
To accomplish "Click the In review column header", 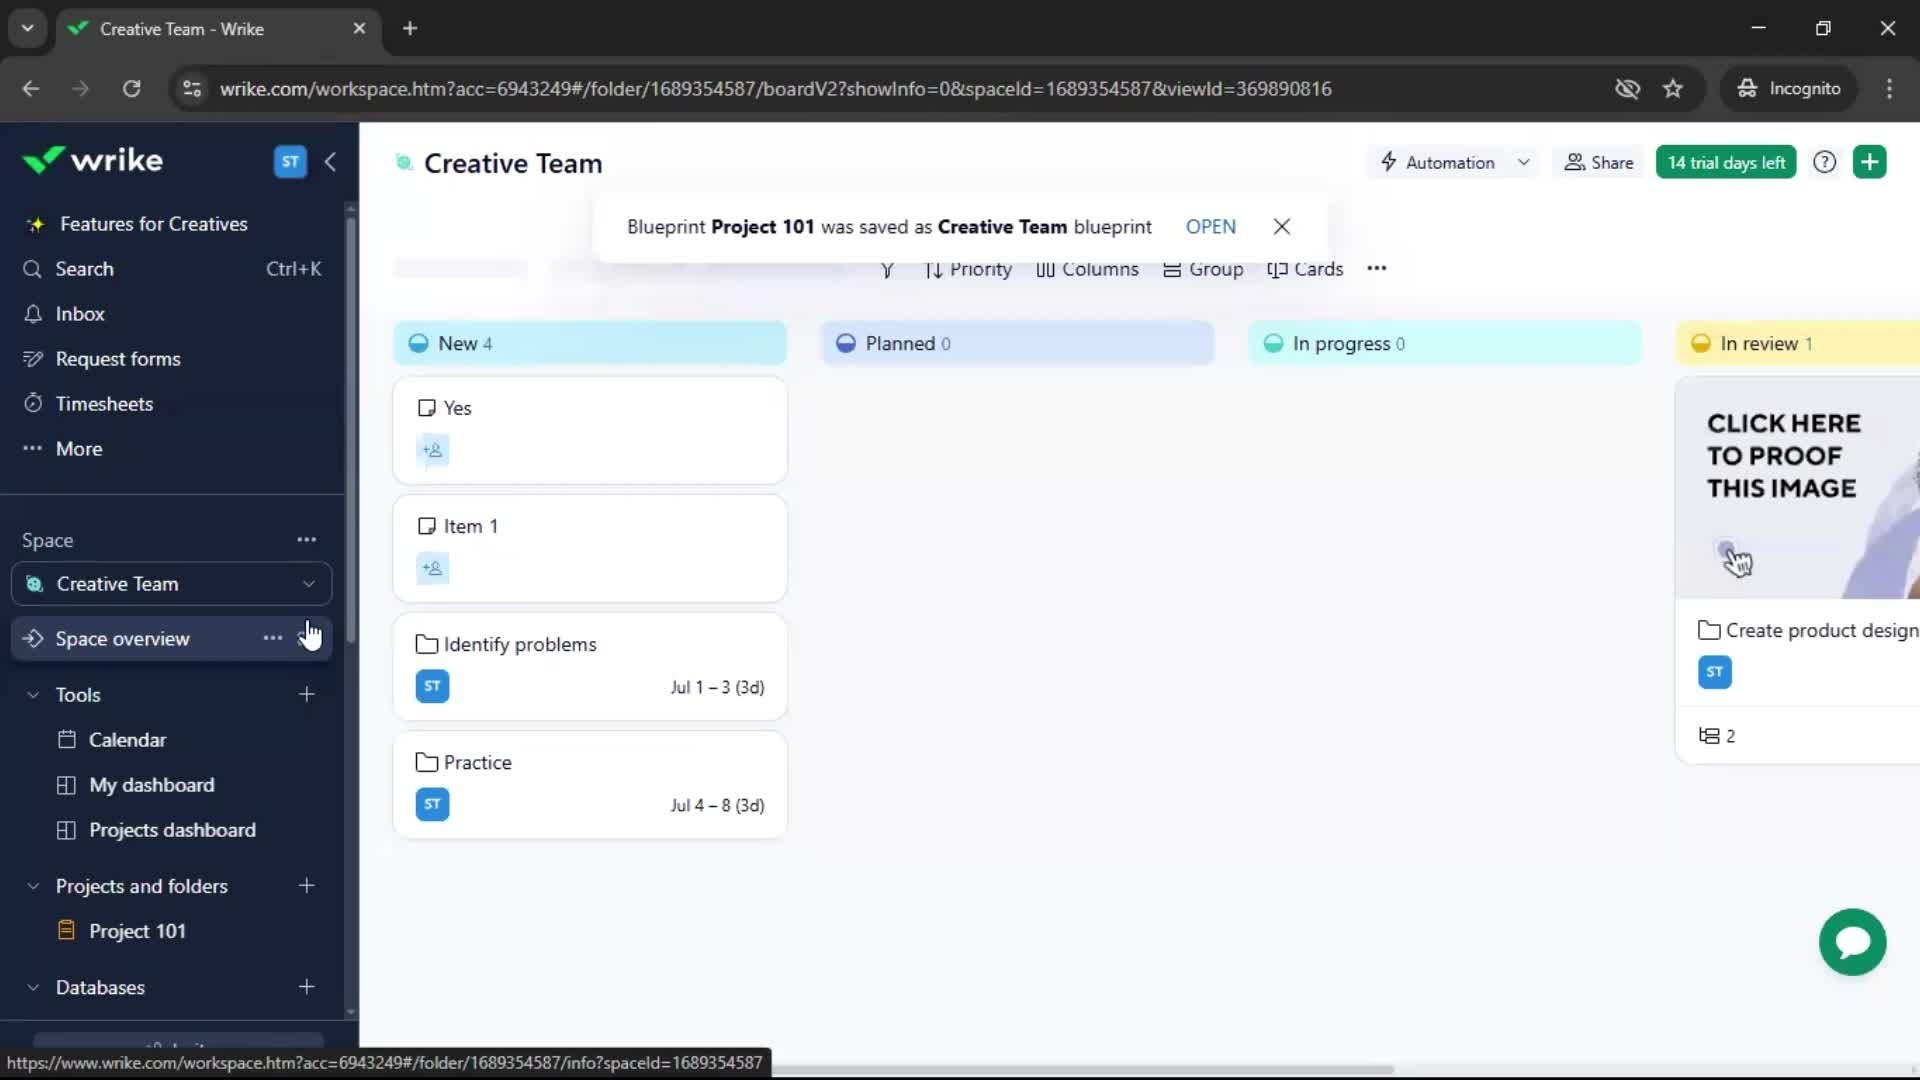I will (x=1797, y=343).
